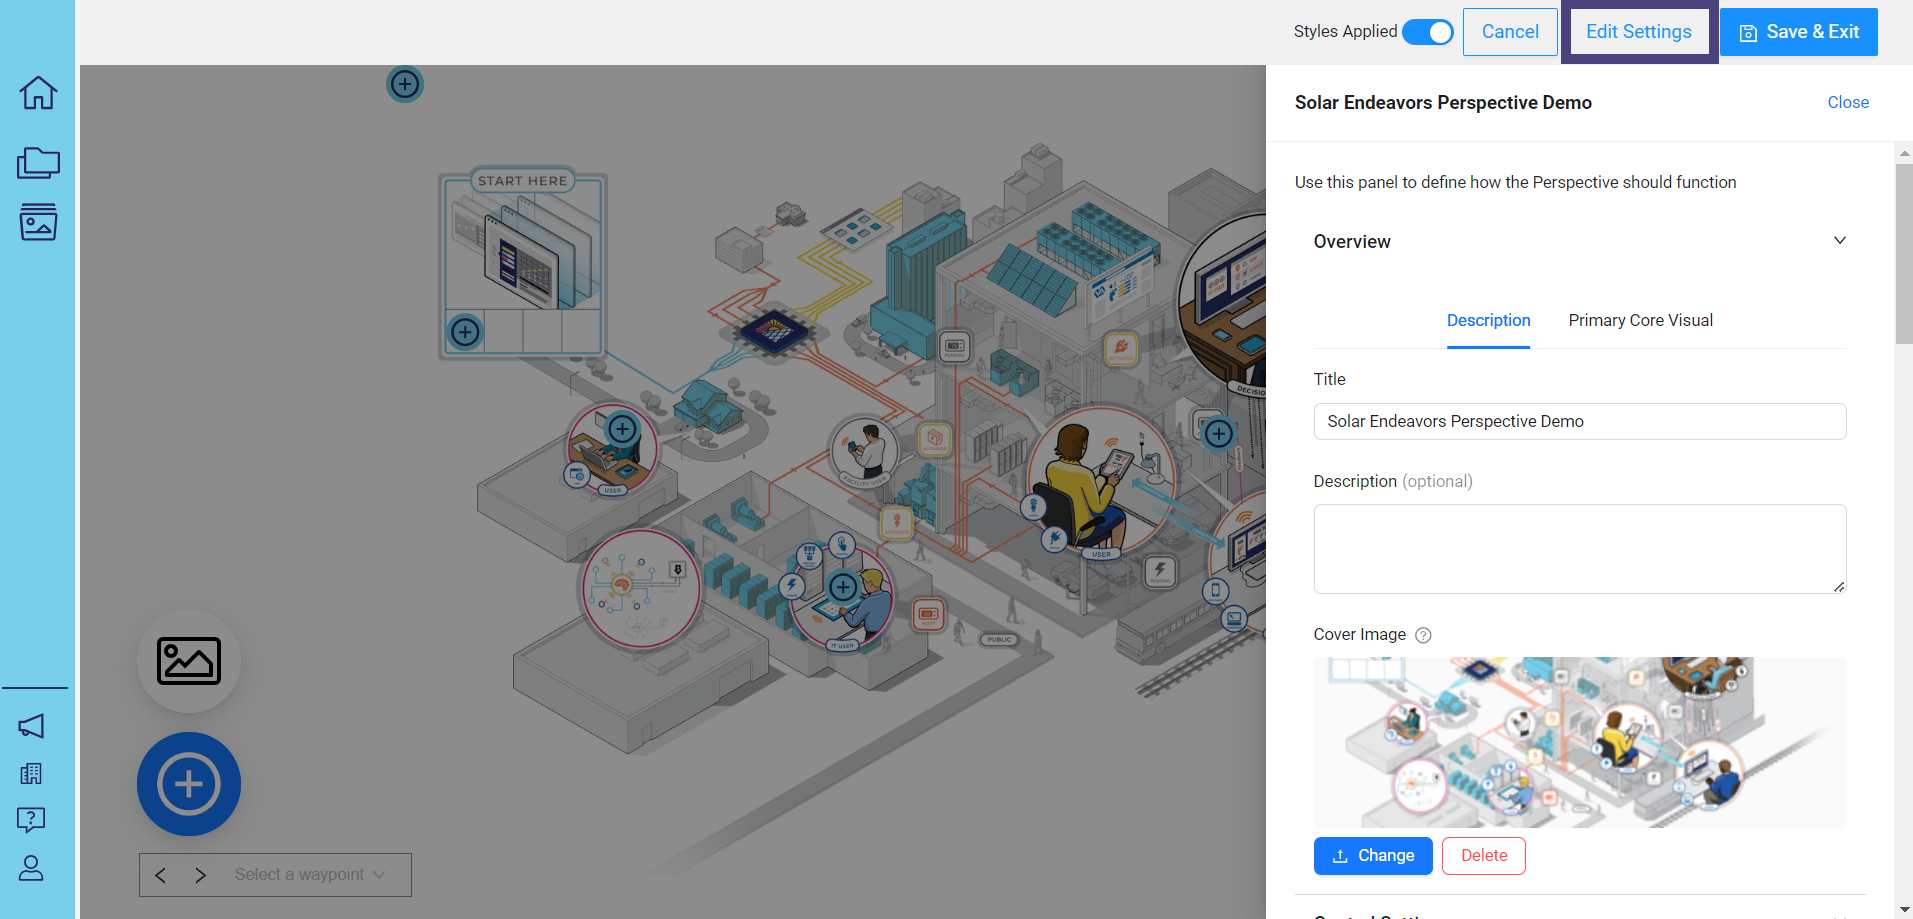Switch to Primary Core Visual tab
1913x919 pixels.
(x=1640, y=320)
